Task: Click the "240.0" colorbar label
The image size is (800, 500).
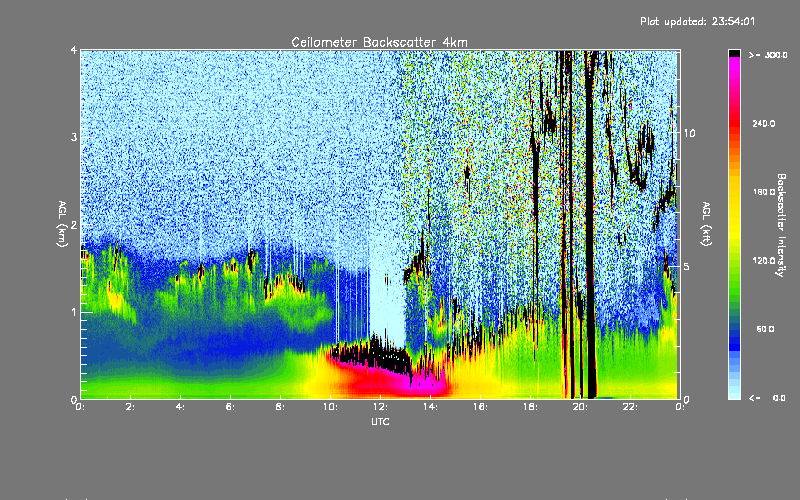Action: tap(764, 123)
